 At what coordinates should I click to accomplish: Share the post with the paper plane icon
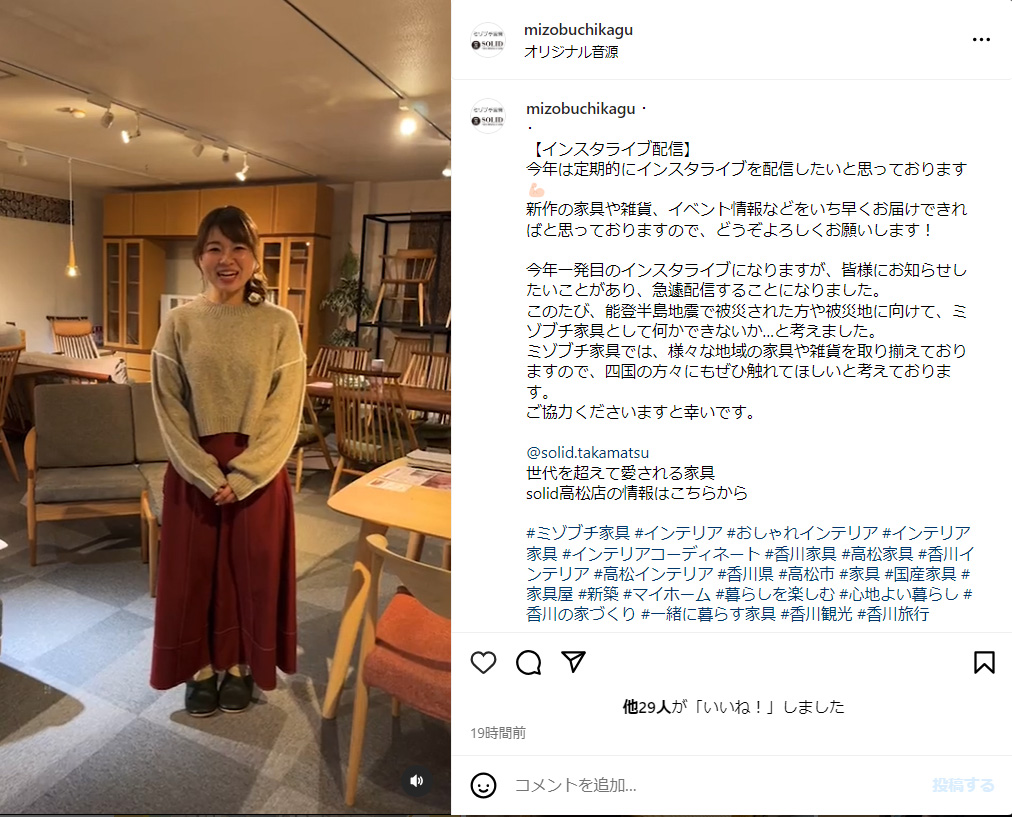click(x=573, y=661)
